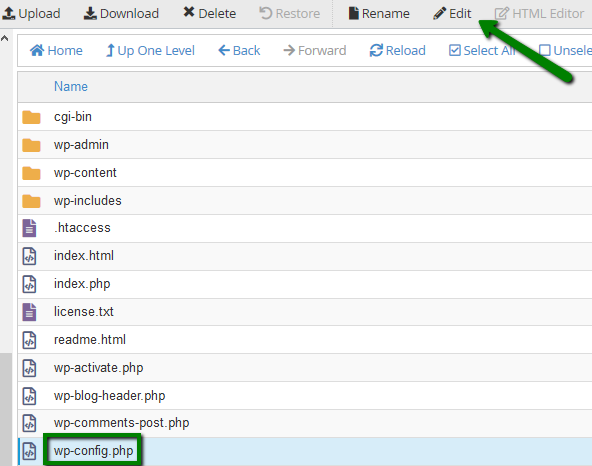592x466 pixels.
Task: Open Edit with the pencil icon
Action: pos(439,14)
